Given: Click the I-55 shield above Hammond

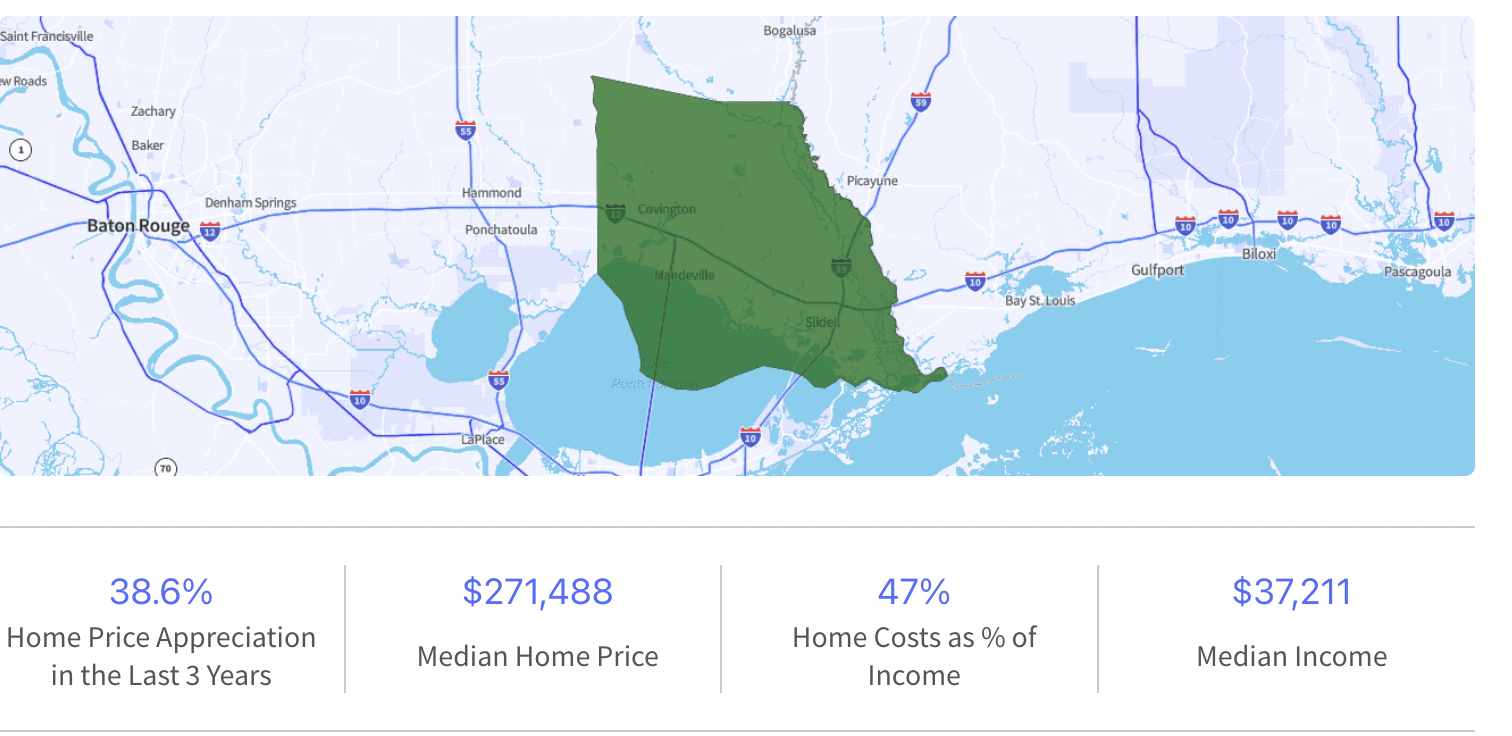Looking at the screenshot, I should pyautogui.click(x=465, y=129).
